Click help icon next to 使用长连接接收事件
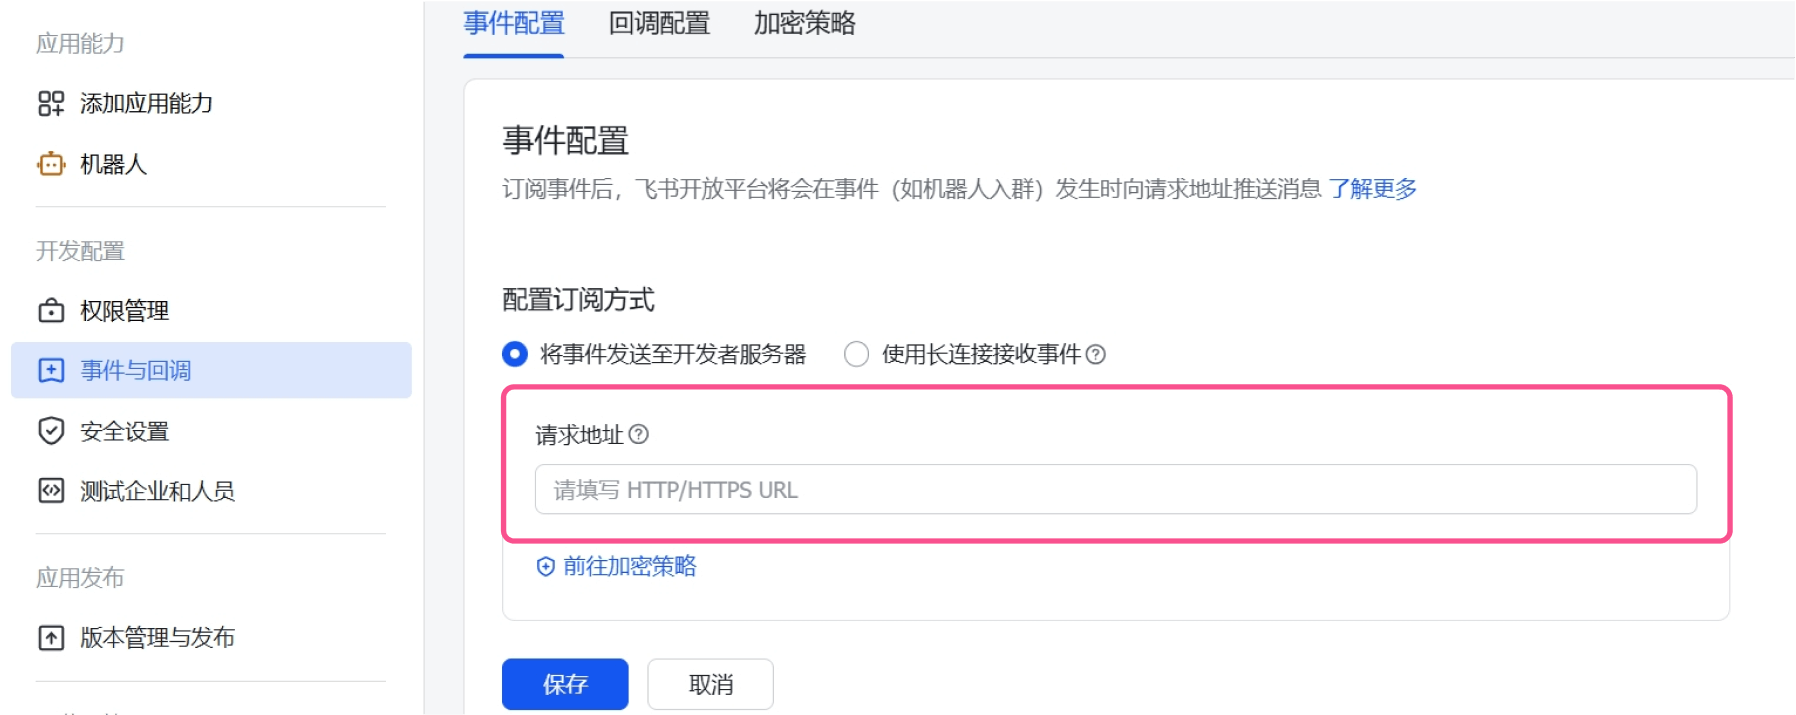The width and height of the screenshot is (1796, 715). tap(1096, 354)
